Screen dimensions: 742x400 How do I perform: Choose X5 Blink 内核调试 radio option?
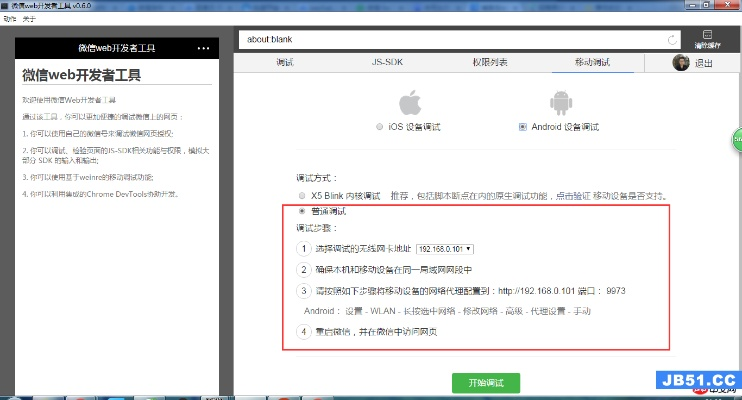pyautogui.click(x=303, y=195)
